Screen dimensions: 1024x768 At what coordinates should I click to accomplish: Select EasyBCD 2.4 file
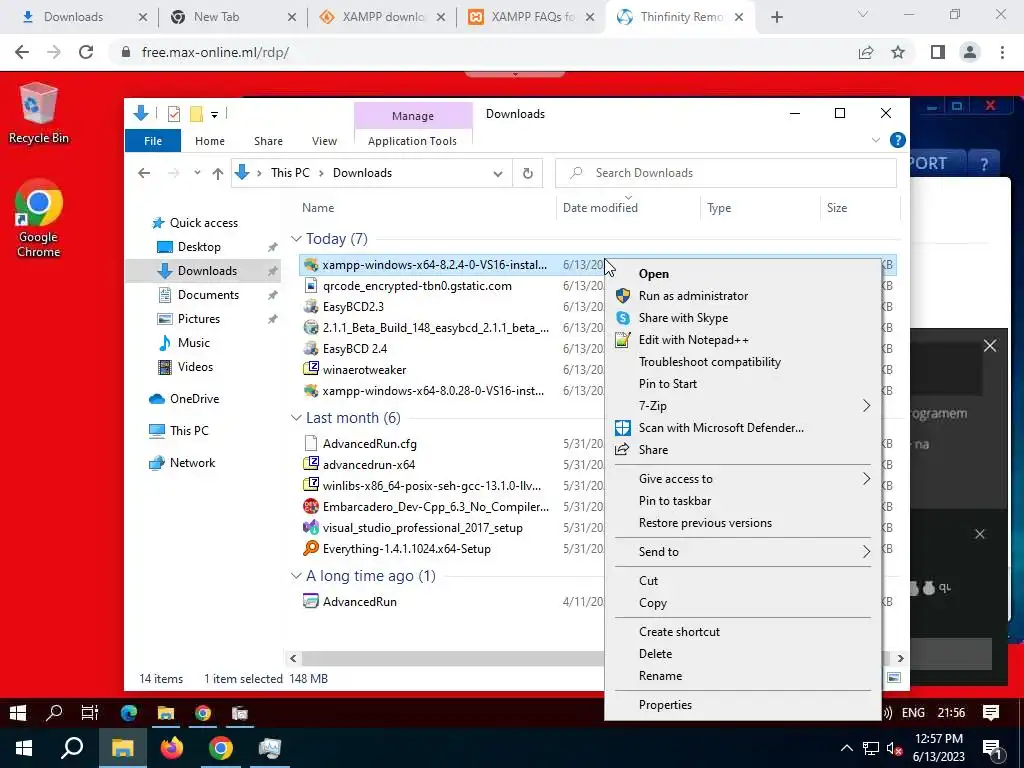(355, 349)
